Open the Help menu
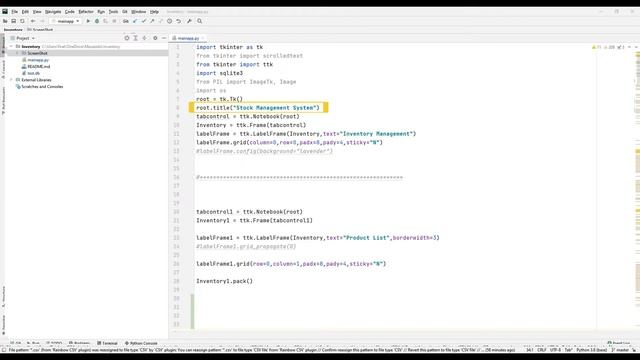 [154, 12]
